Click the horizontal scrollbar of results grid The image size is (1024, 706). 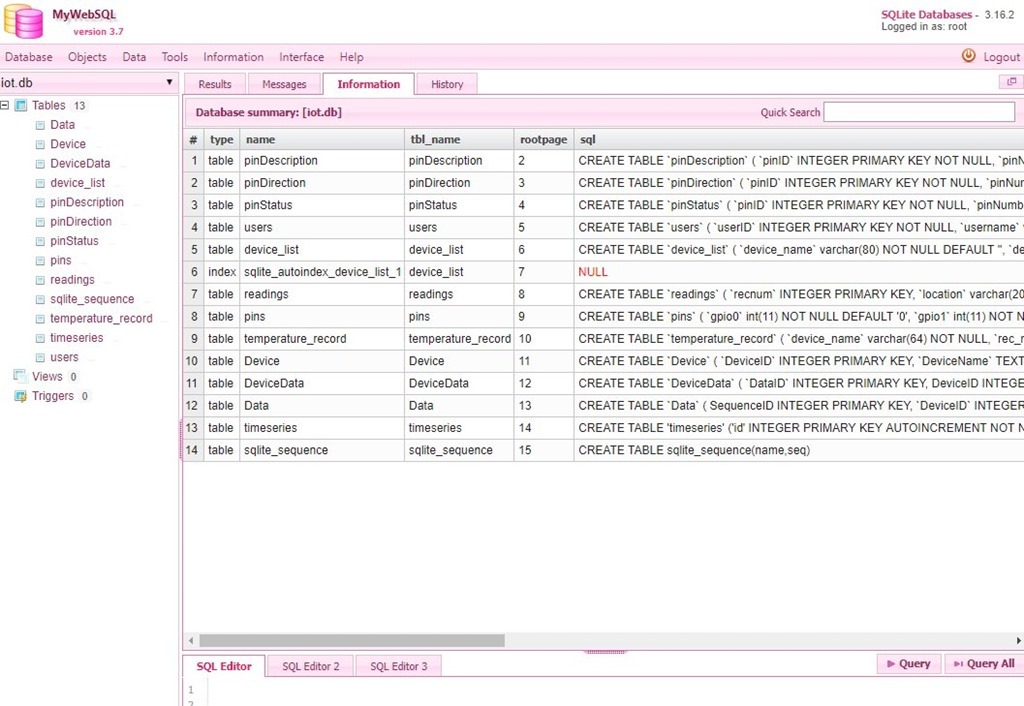click(350, 640)
